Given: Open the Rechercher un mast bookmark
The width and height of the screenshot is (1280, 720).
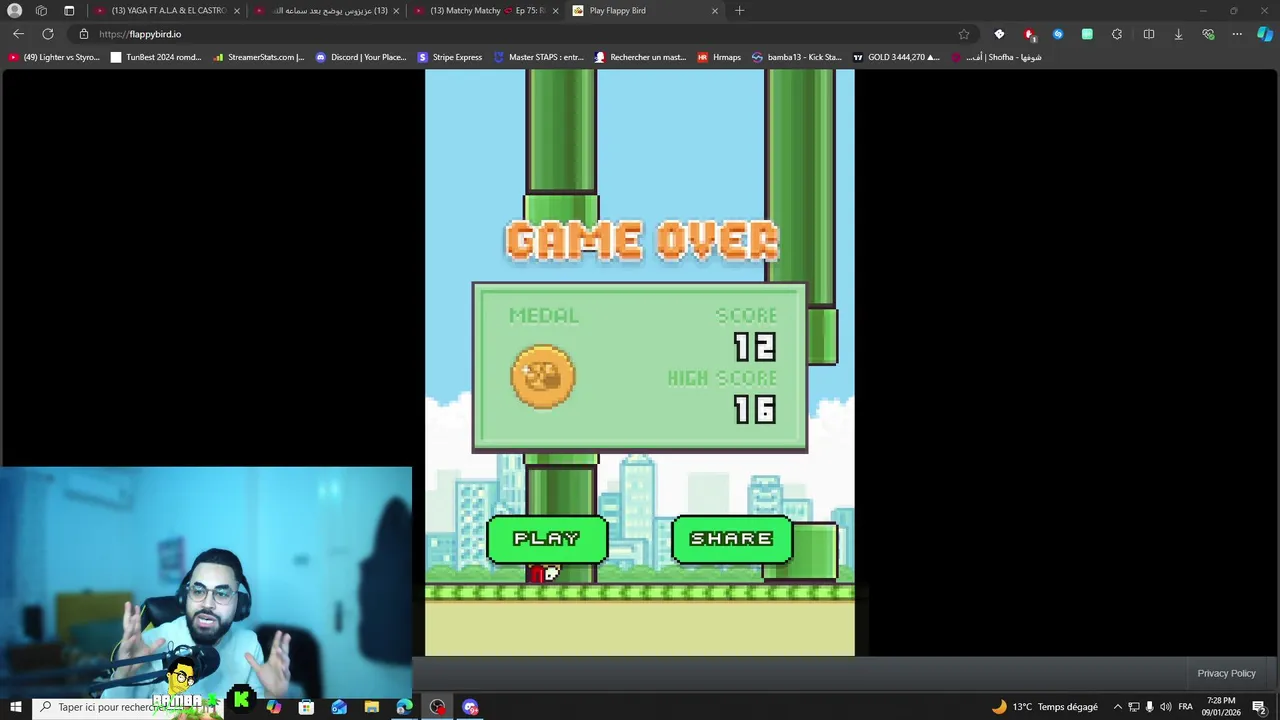Looking at the screenshot, I should [x=641, y=57].
